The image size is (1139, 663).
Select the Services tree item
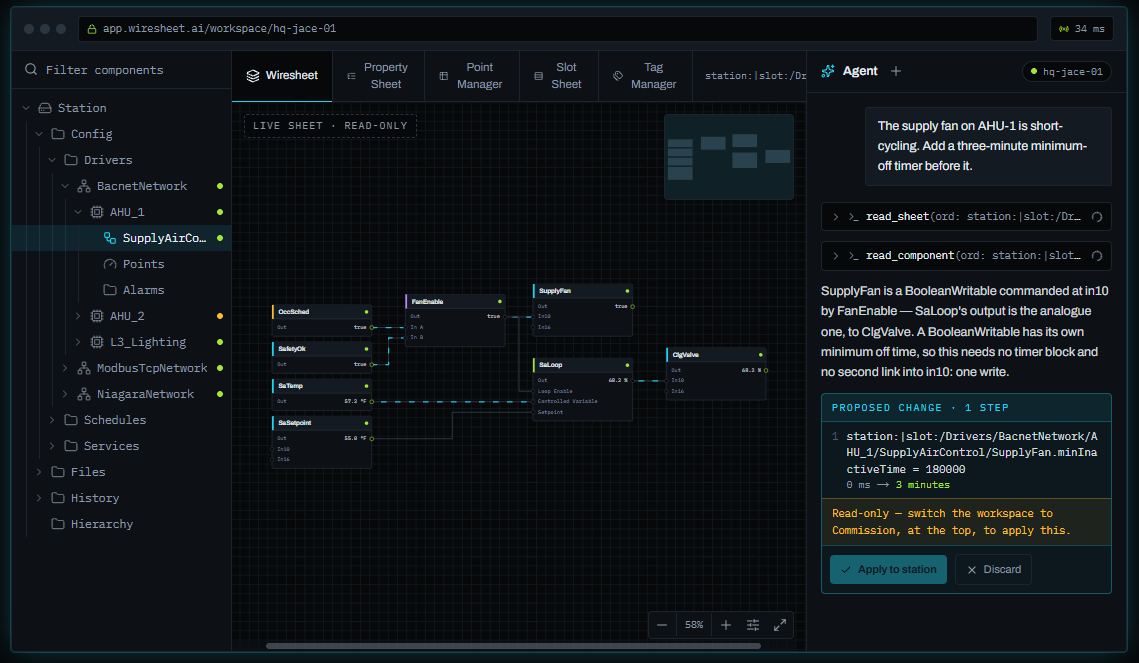tap(111, 446)
